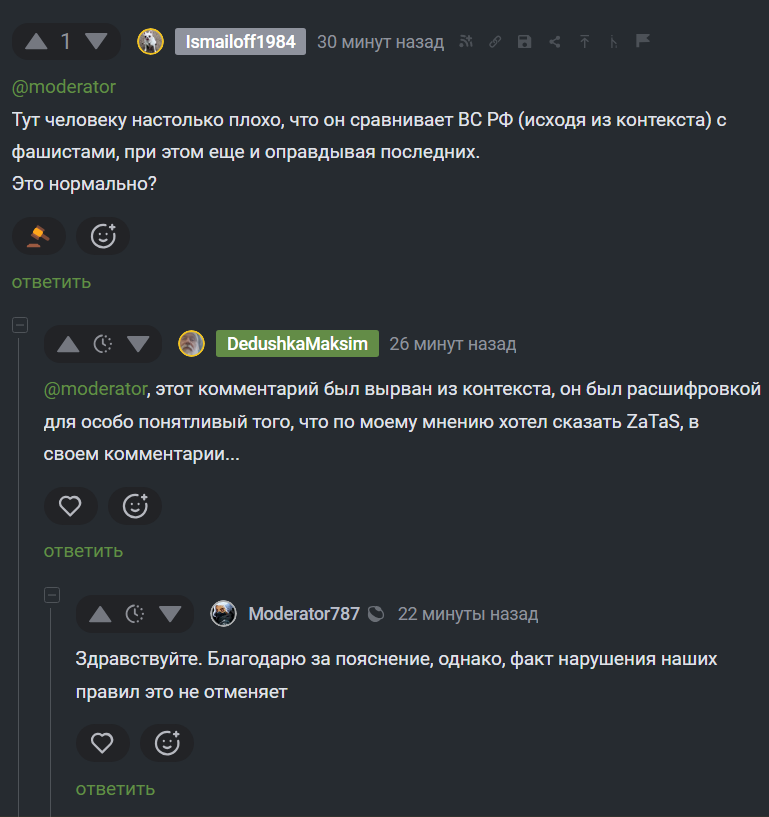Open Ismailoff1984 user profile
Viewport: 769px width, 817px height.
(x=240, y=41)
